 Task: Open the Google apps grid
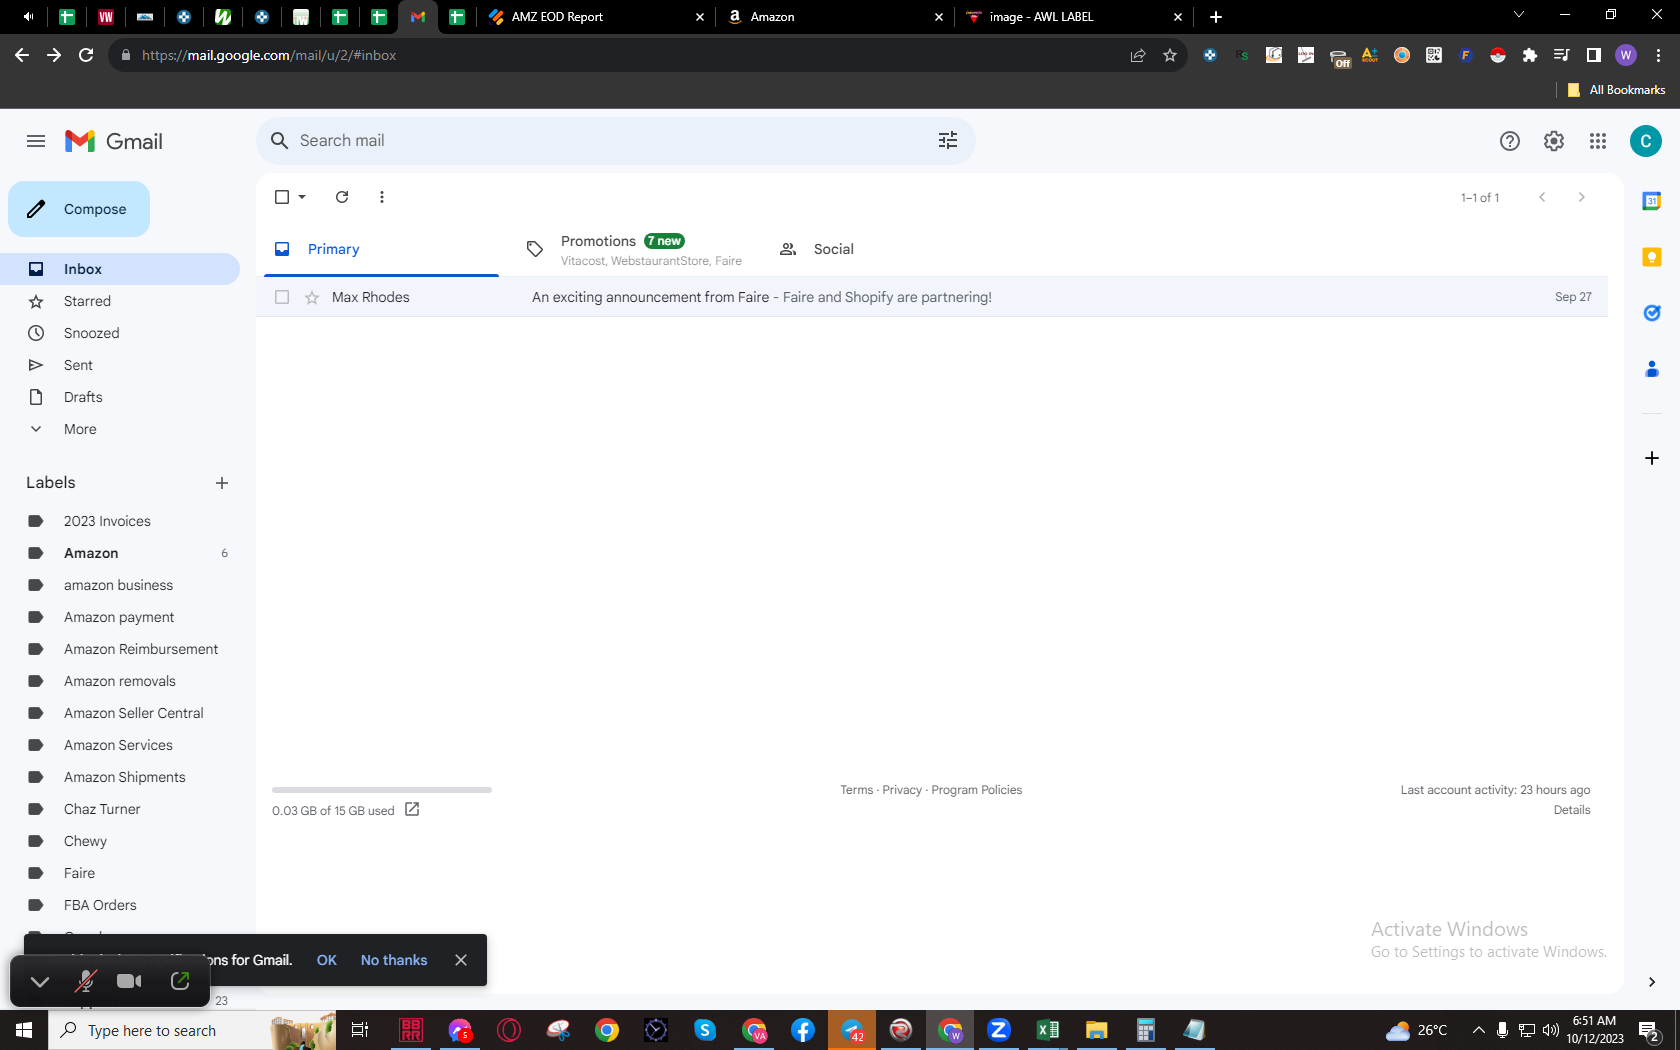point(1598,141)
